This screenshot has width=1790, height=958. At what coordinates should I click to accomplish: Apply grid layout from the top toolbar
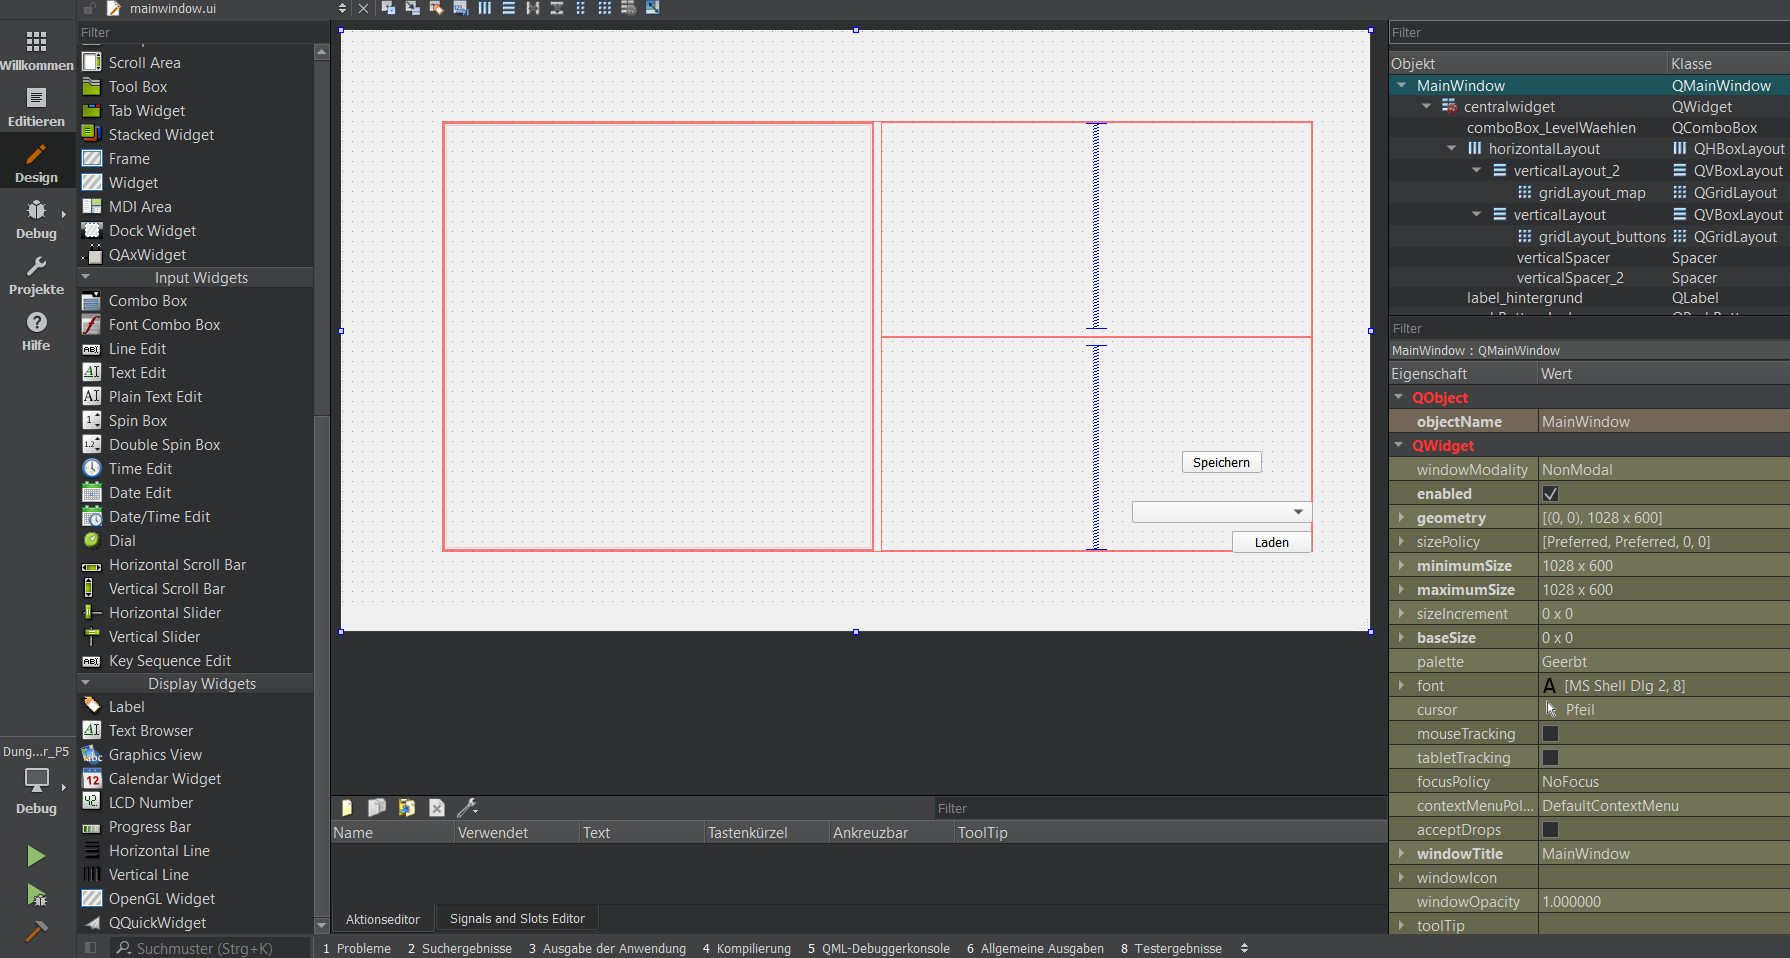point(604,8)
